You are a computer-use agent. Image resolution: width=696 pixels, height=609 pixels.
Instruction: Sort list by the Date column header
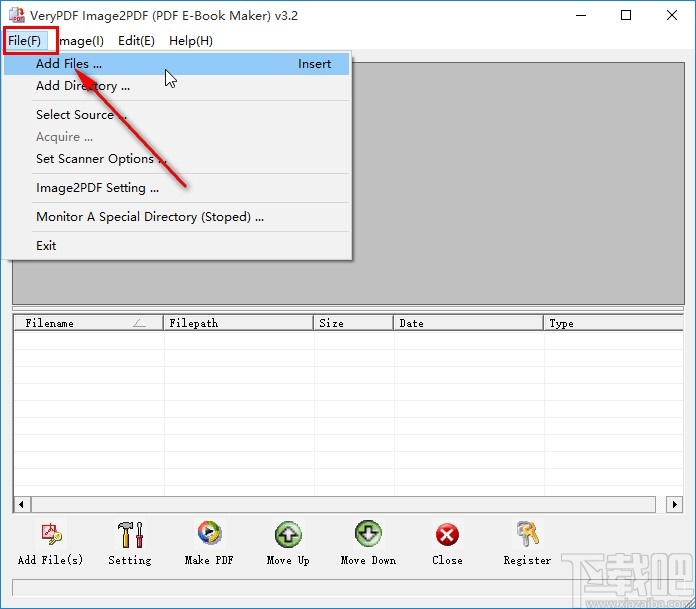coord(468,323)
